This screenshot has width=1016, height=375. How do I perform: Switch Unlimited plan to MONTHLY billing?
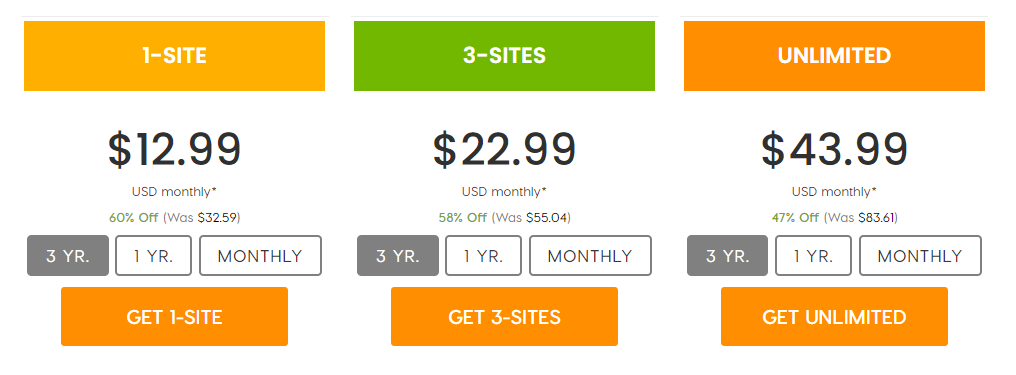pyautogui.click(x=920, y=255)
